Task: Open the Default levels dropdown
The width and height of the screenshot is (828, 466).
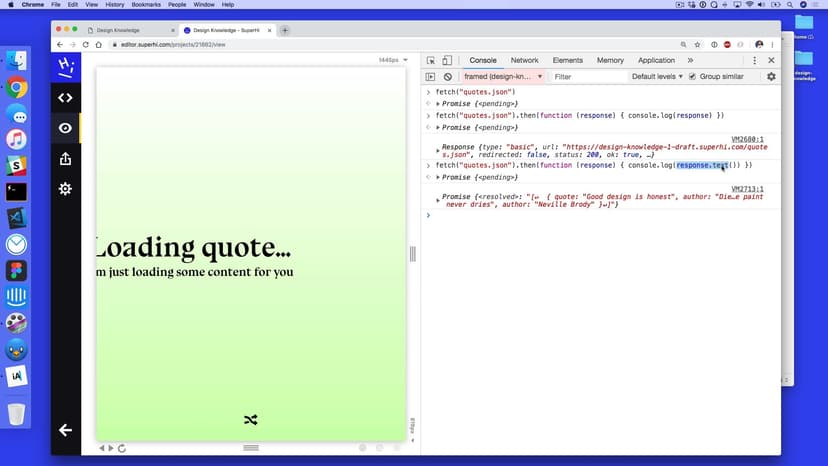Action: coord(657,77)
